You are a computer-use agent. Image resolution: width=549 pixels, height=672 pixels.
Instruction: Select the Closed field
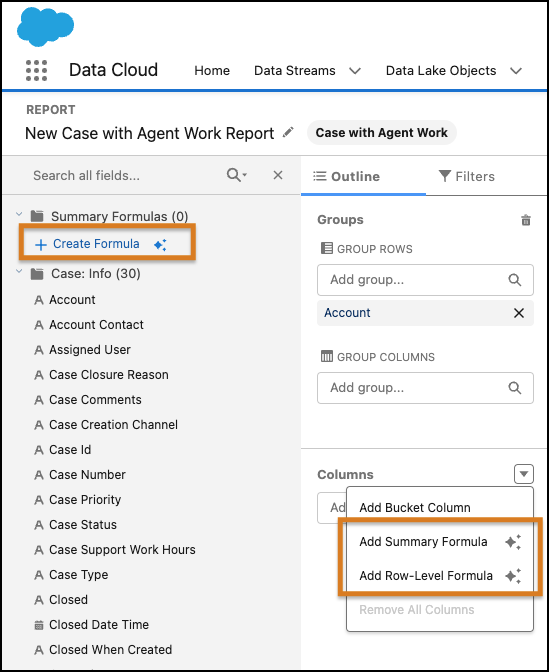[69, 600]
